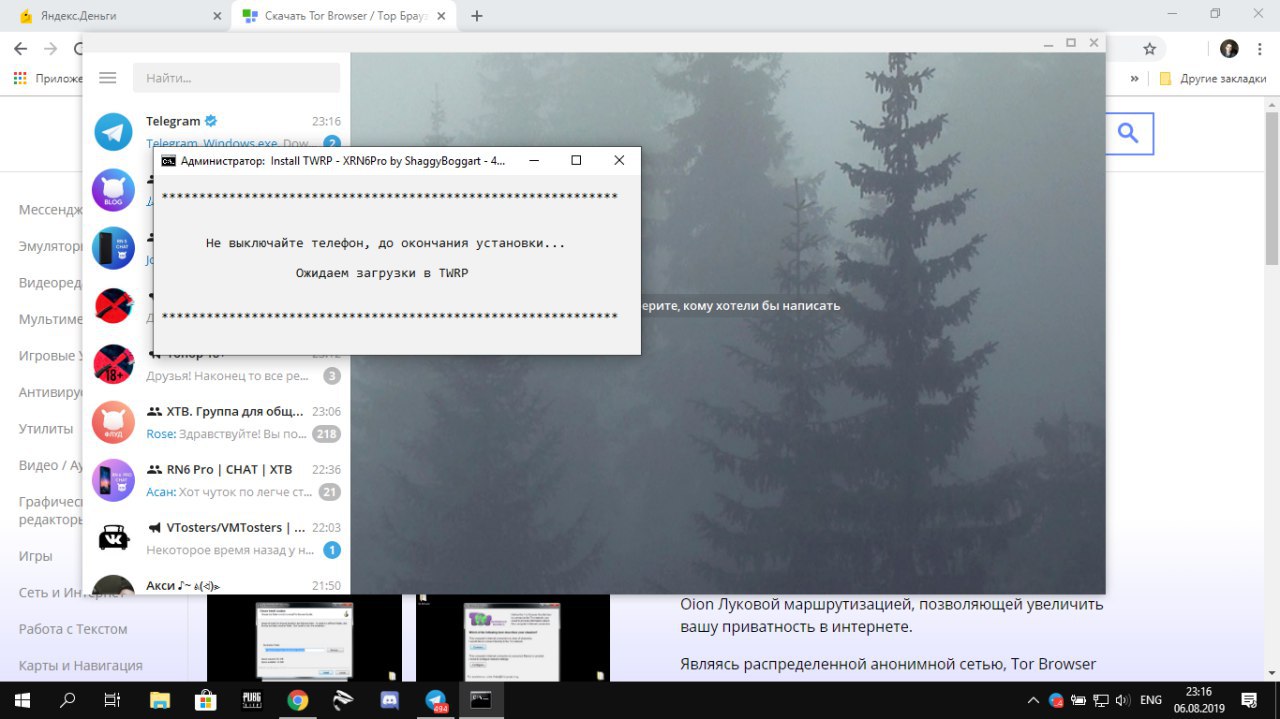Open the Утилиты category link
Screen dimensions: 1280x719
[46, 428]
